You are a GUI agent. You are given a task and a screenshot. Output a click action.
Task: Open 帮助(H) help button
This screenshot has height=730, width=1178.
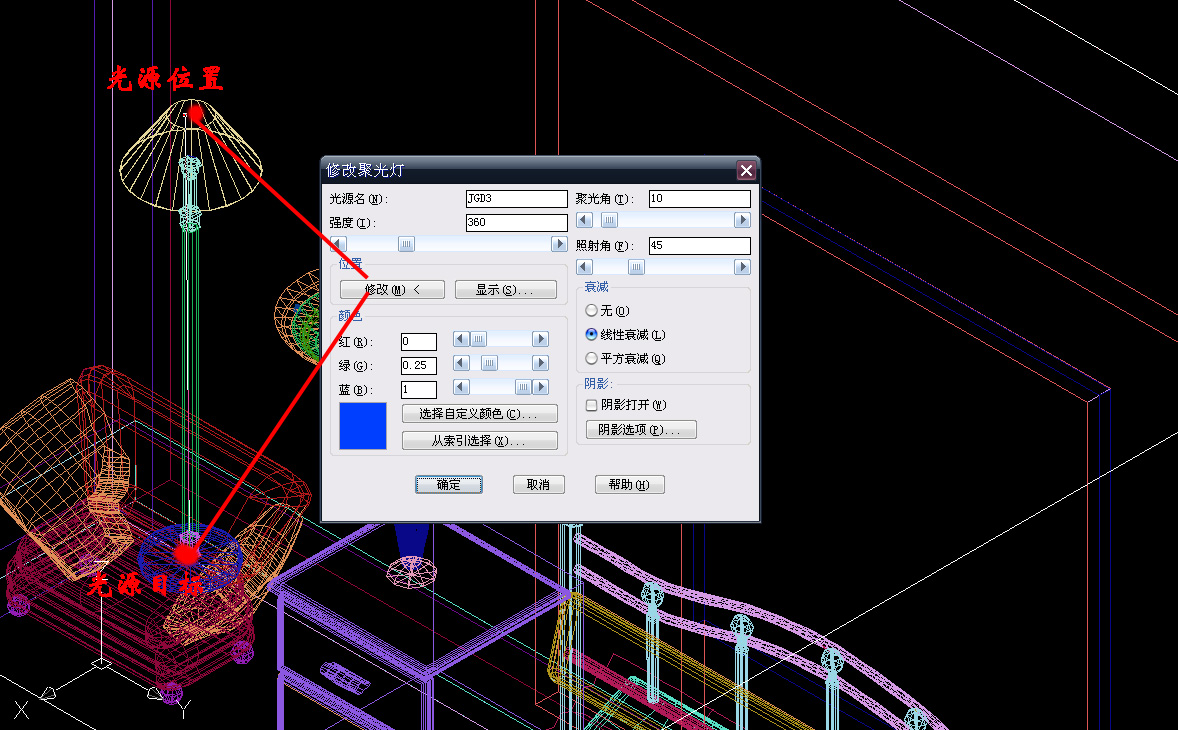click(x=630, y=485)
